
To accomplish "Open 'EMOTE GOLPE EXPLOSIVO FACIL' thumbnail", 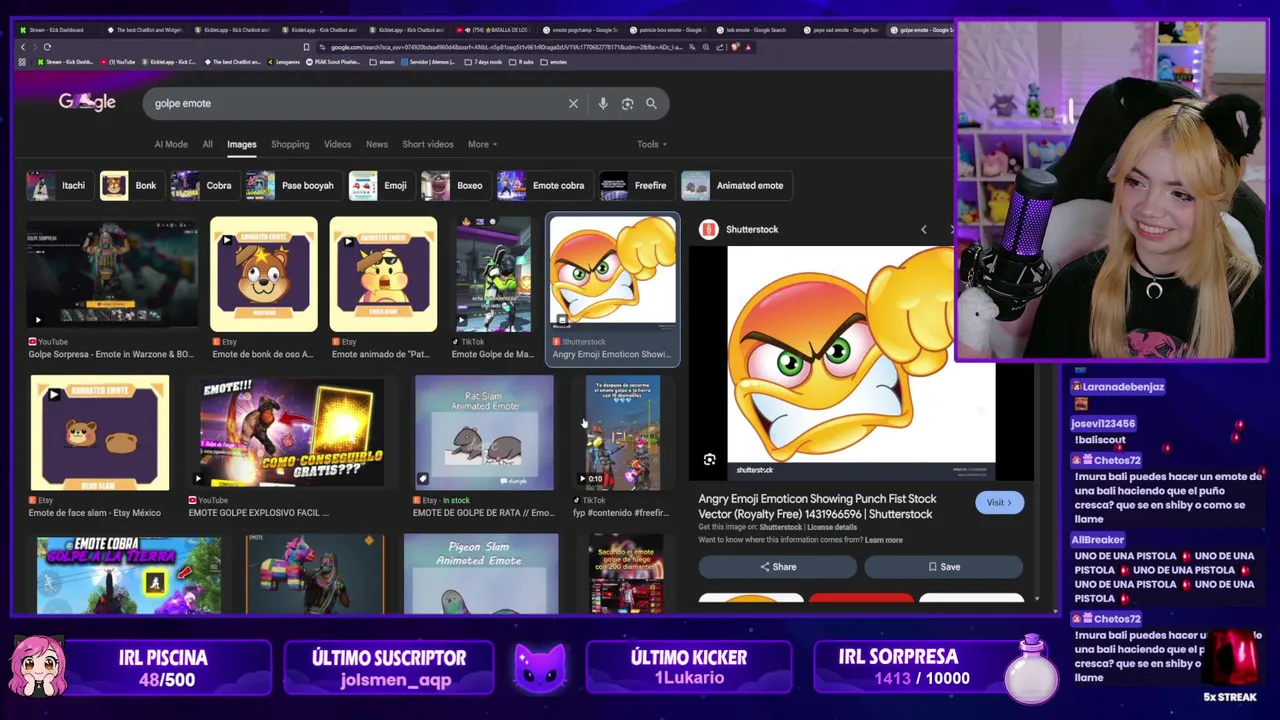I will (291, 432).
